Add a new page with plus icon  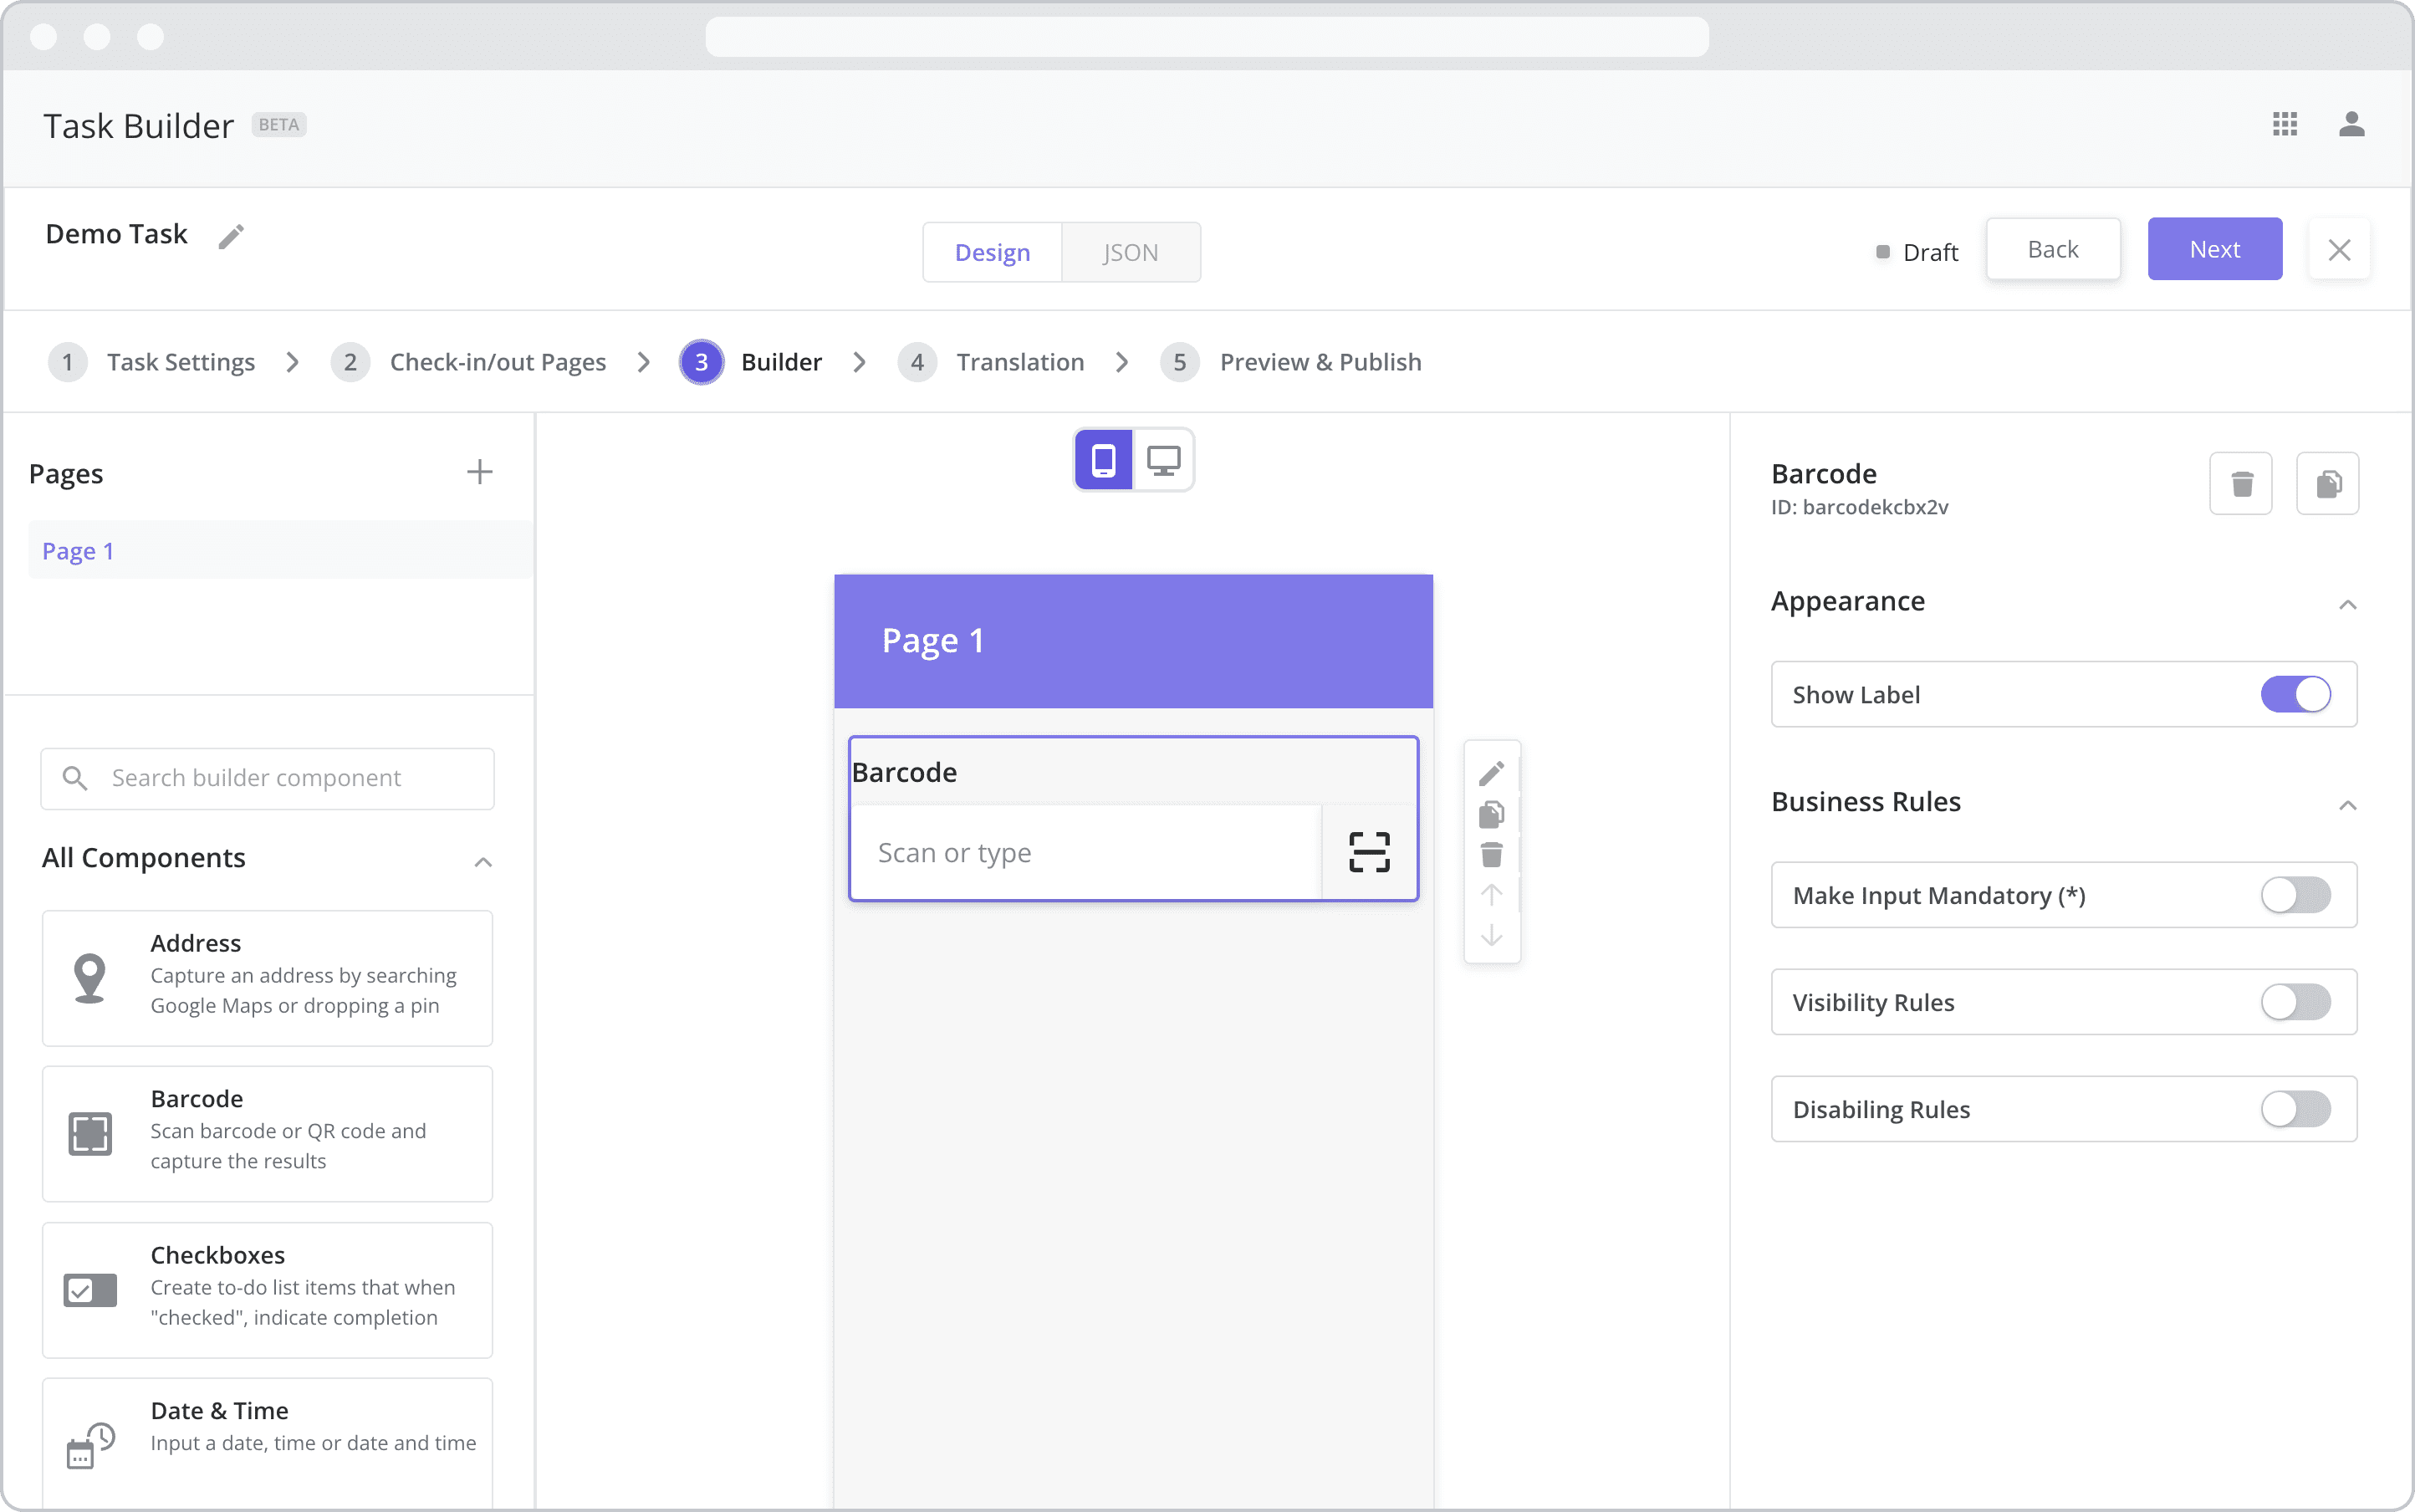pos(480,472)
